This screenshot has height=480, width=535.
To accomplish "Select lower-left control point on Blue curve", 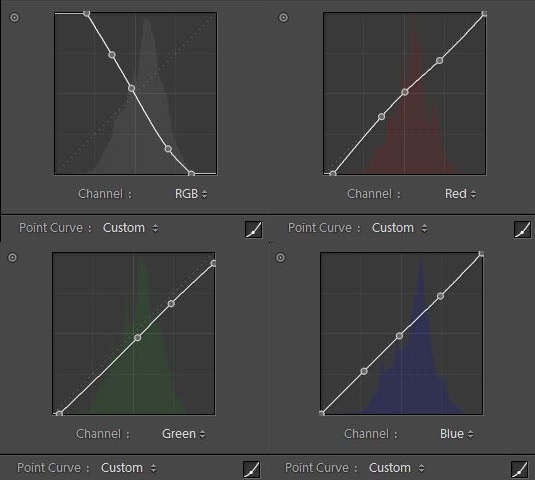I will (364, 371).
